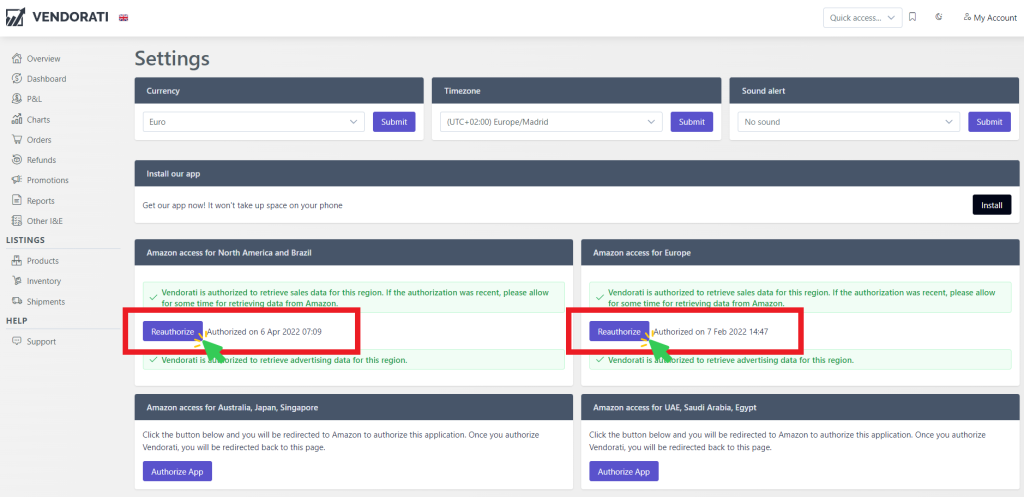Click the Promotions megaphone icon
Screen dimensions: 1024x497
click(17, 180)
